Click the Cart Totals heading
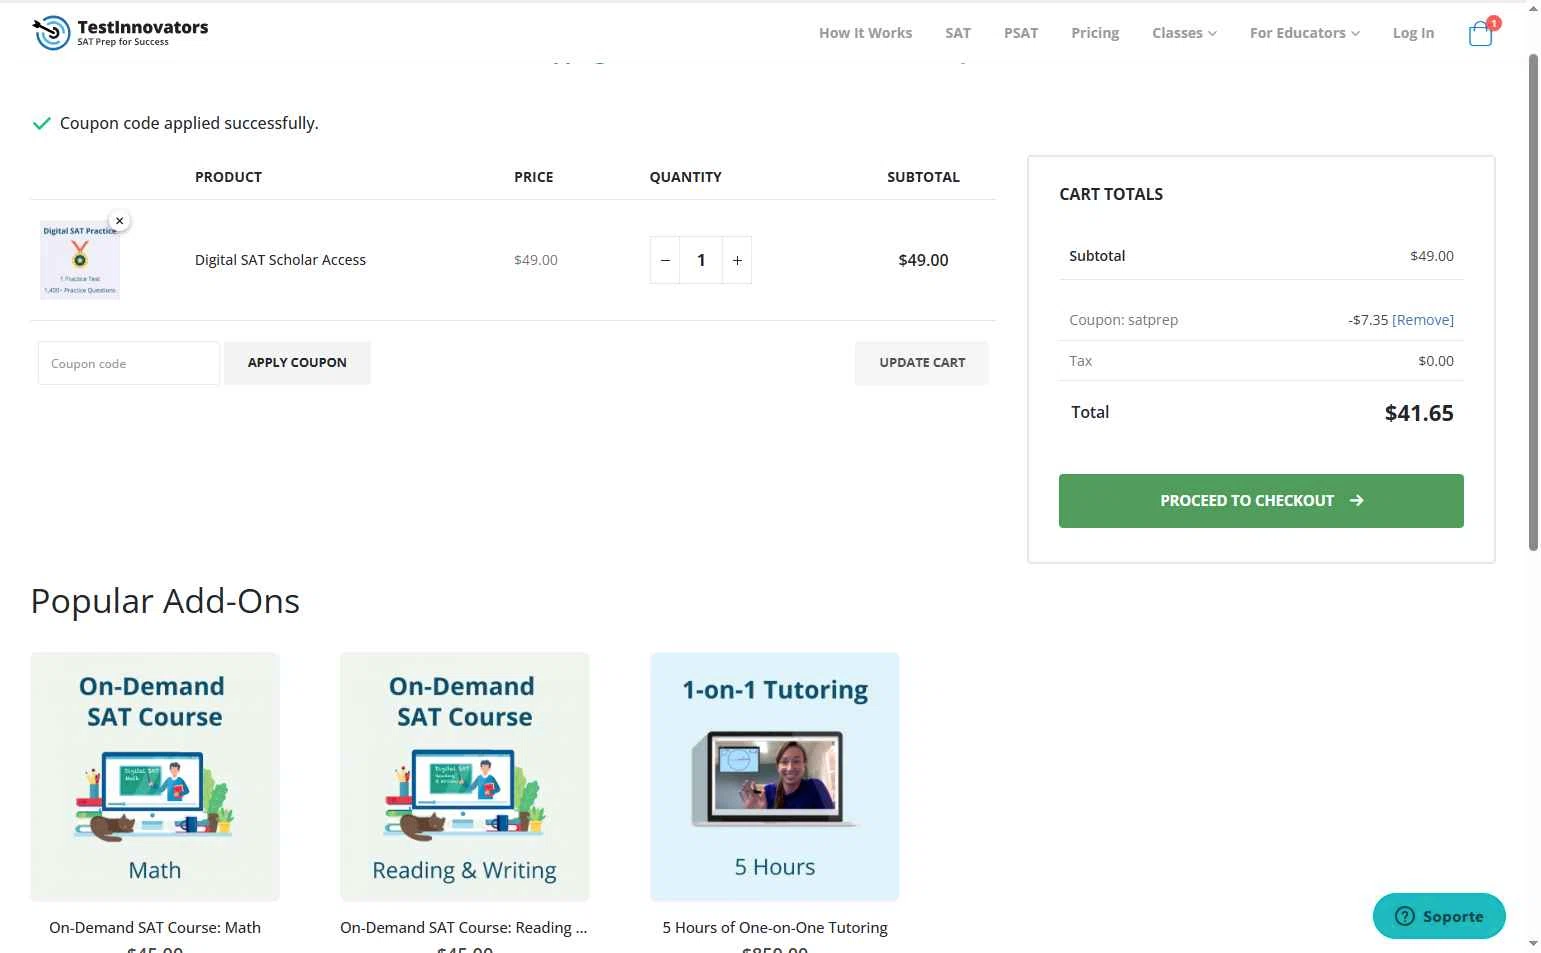1541x953 pixels. (1111, 194)
